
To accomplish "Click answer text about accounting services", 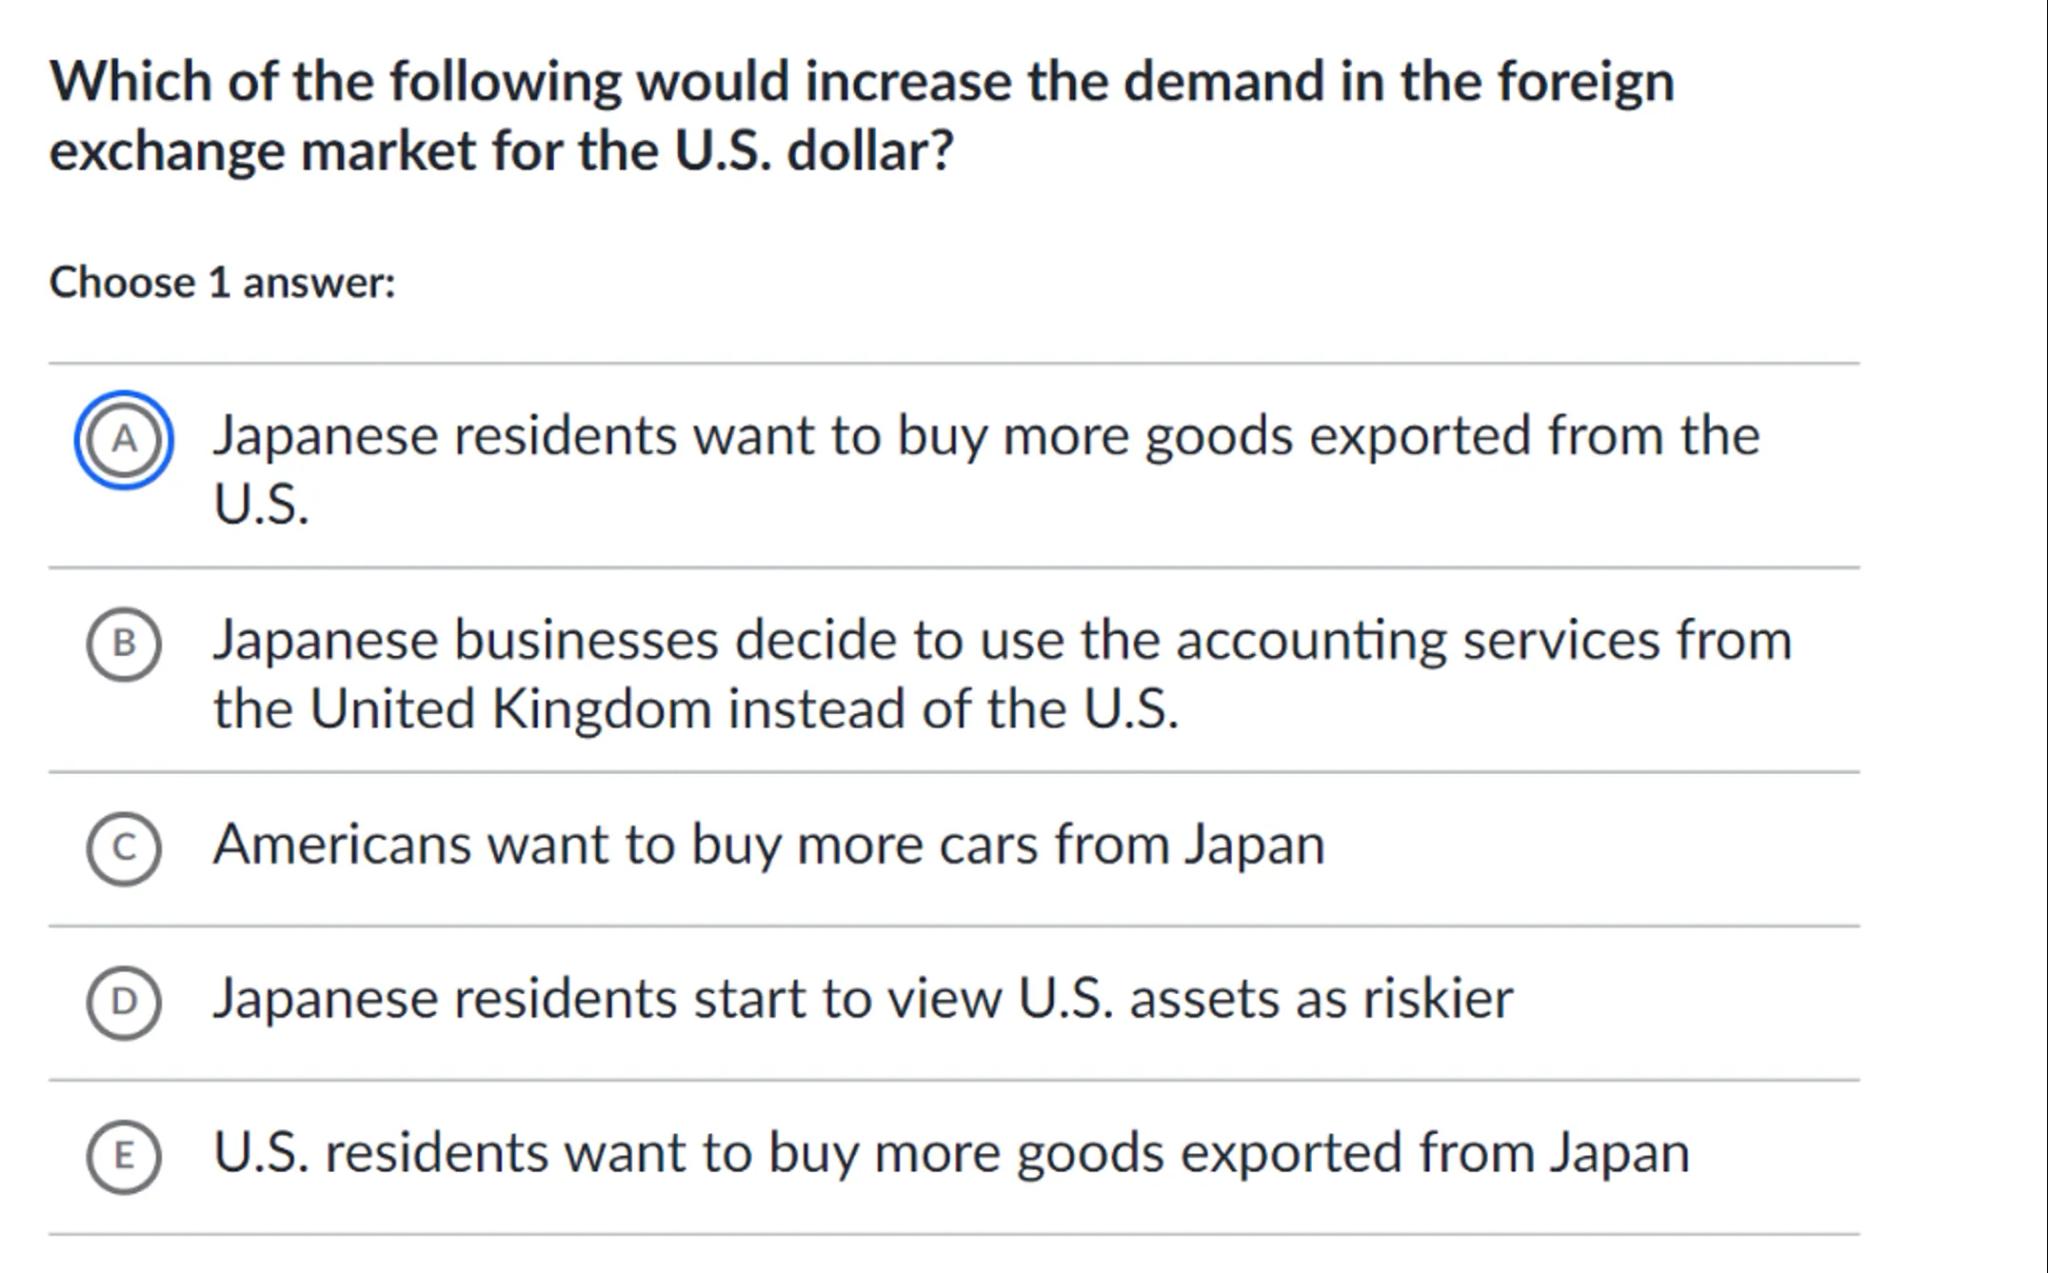I will tap(1002, 641).
